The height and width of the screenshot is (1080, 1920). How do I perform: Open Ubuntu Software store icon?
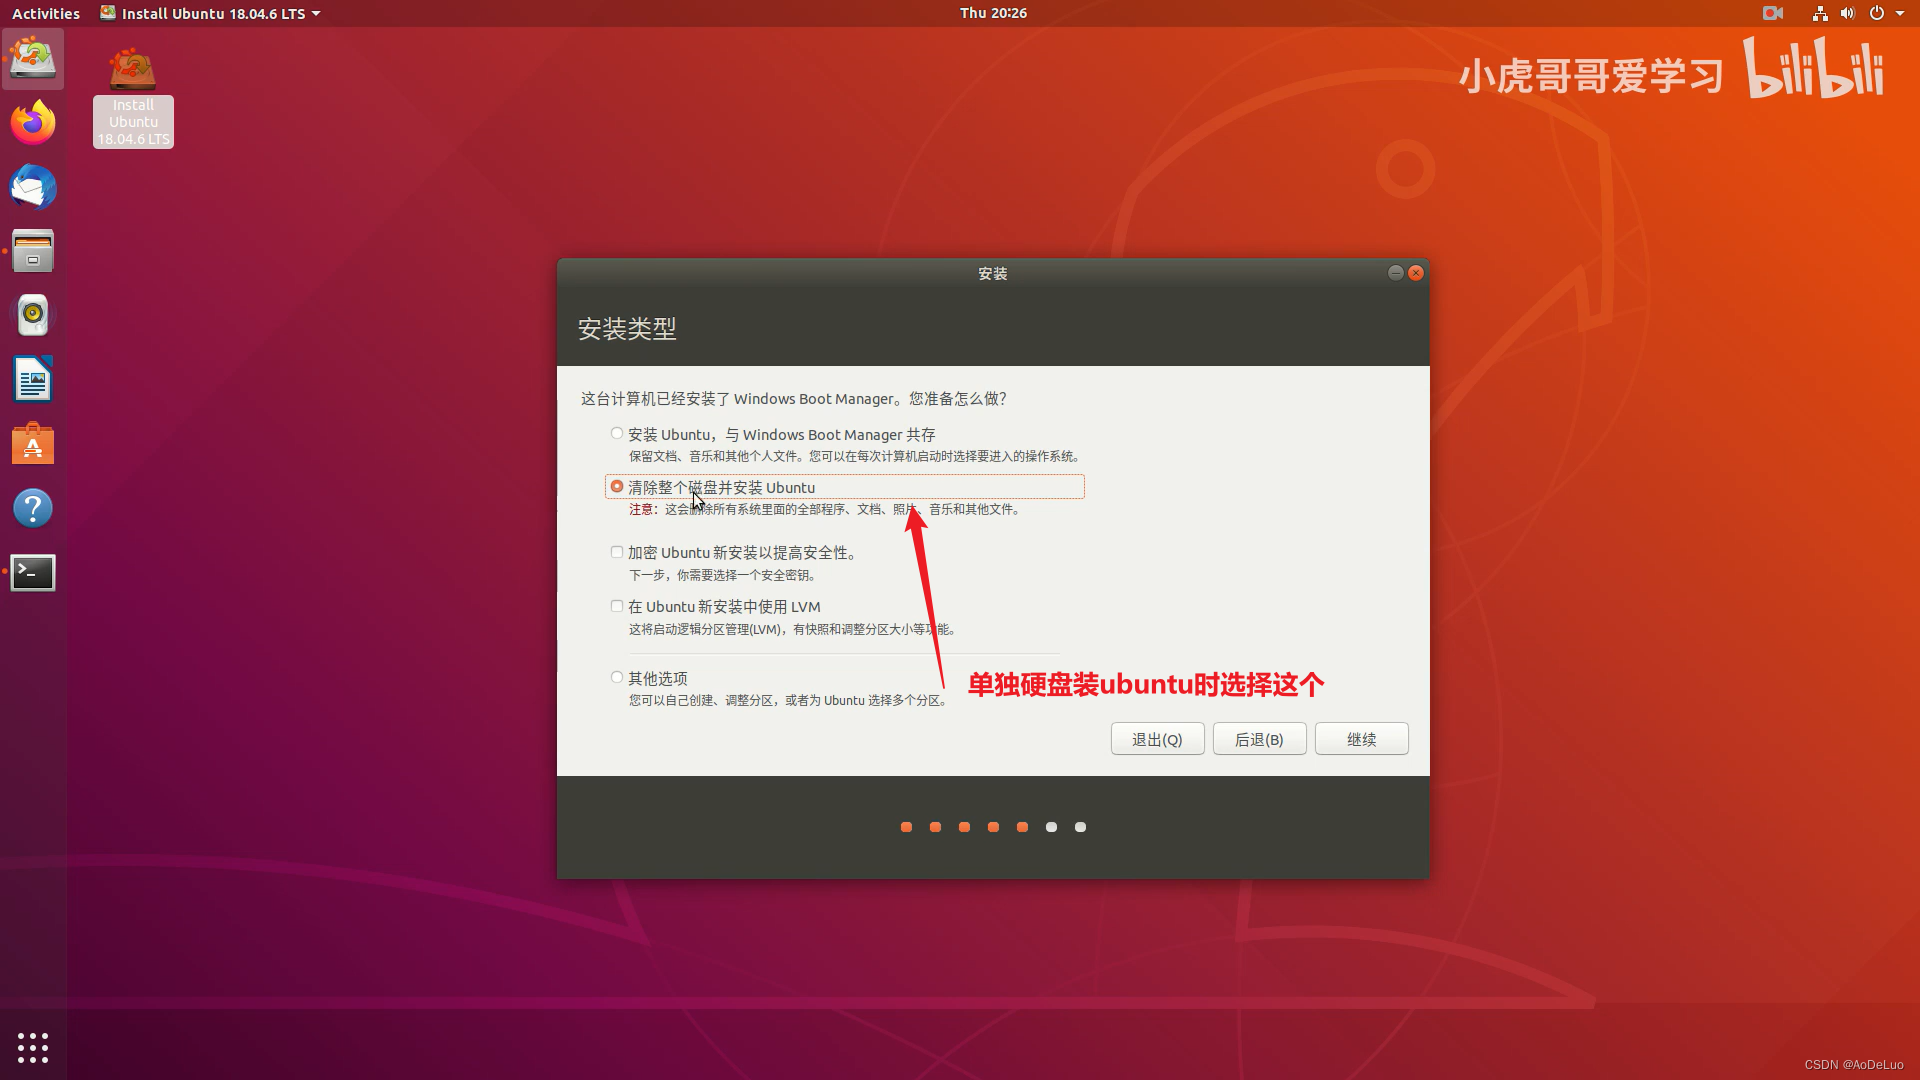click(33, 444)
